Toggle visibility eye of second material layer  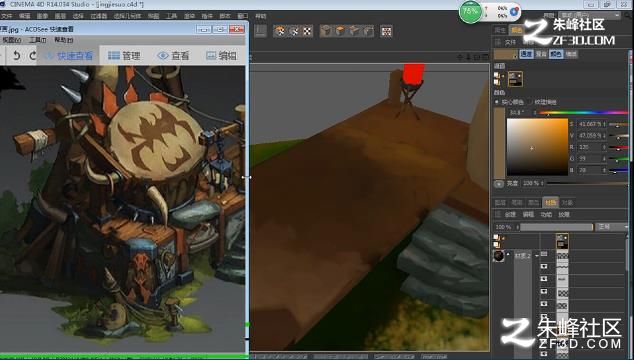pos(544,266)
